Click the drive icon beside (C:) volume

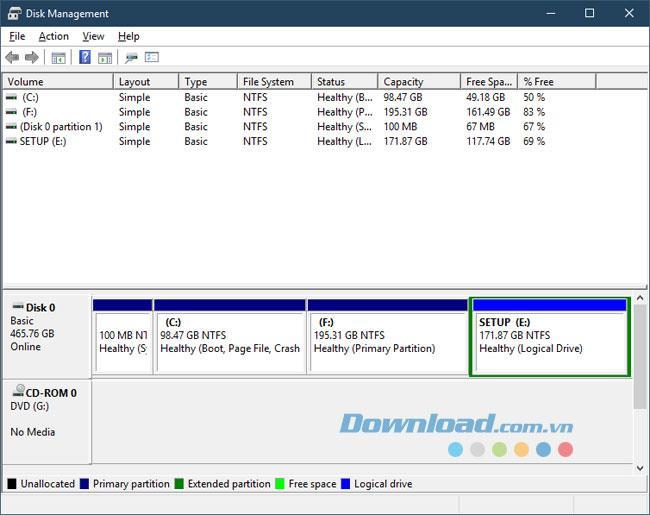pos(12,97)
